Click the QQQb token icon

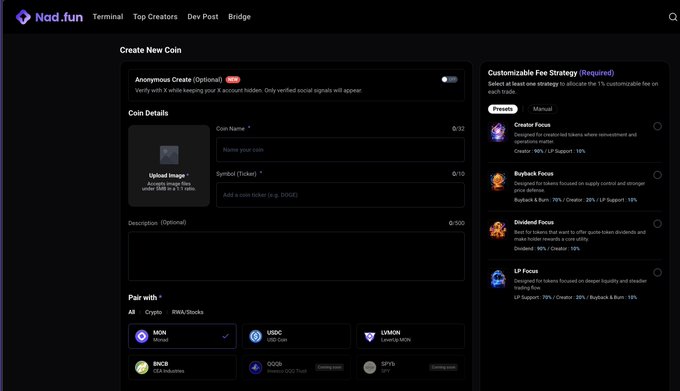pos(255,367)
